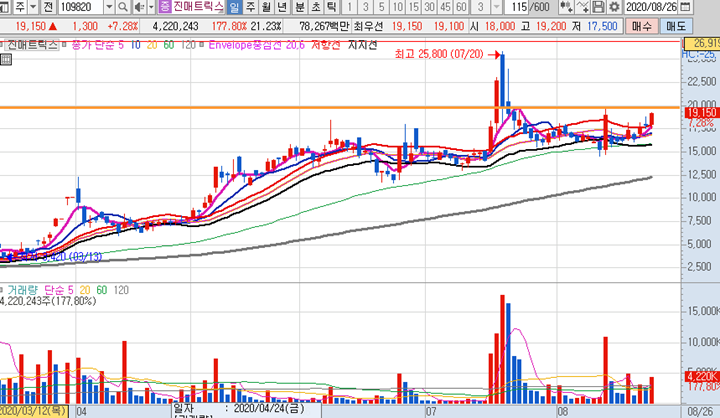The height and width of the screenshot is (418, 720).
Task: Click the purple 증 market badge
Action: coord(164,7)
